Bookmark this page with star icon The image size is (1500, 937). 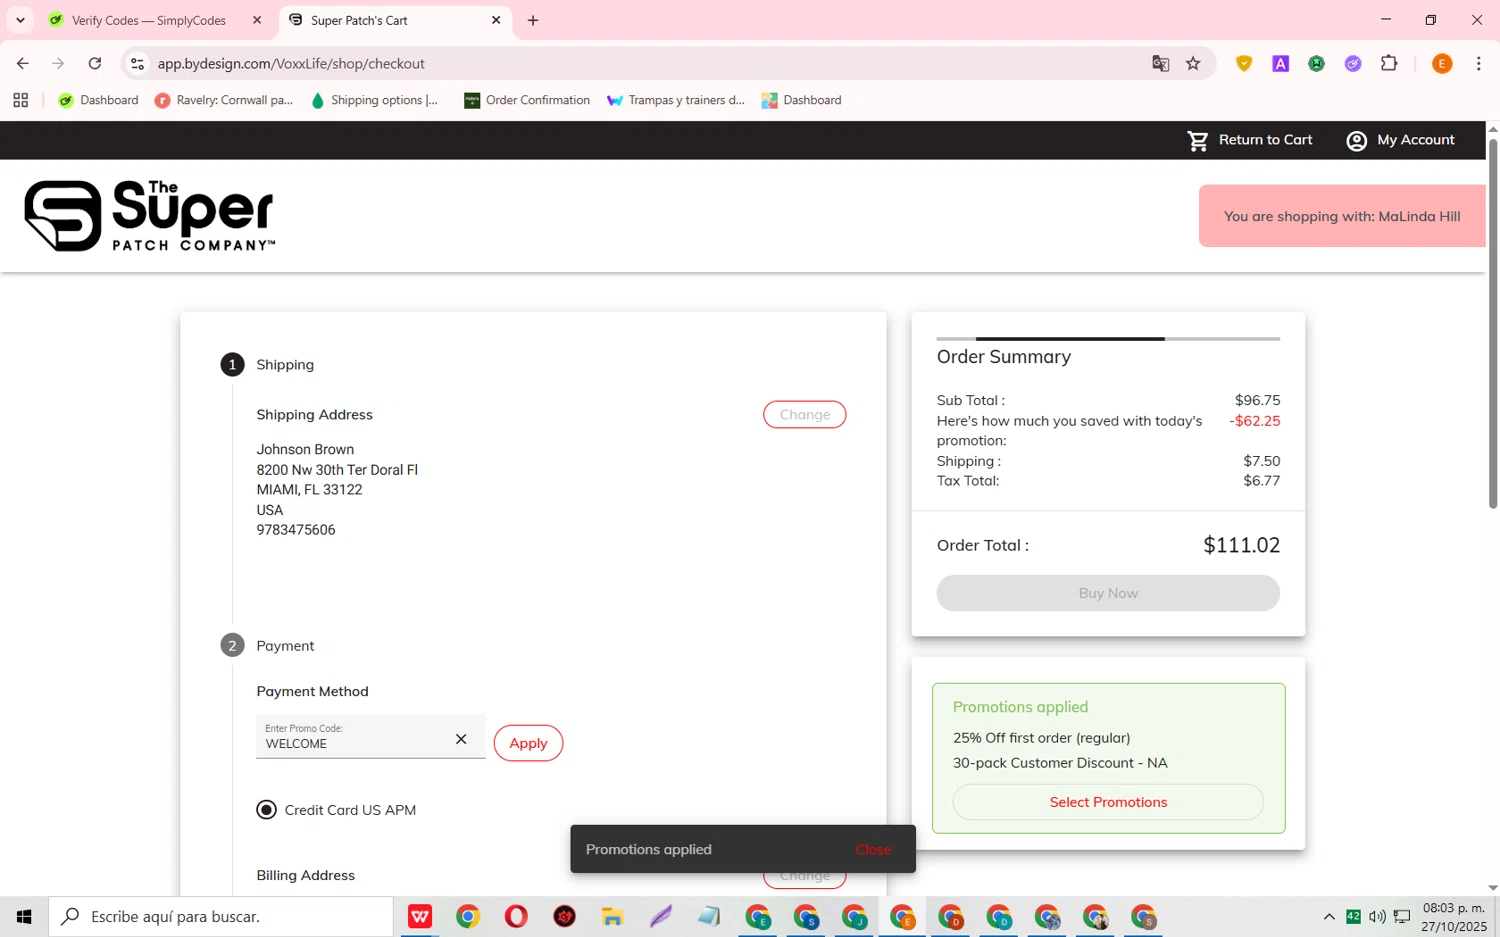[1193, 63]
